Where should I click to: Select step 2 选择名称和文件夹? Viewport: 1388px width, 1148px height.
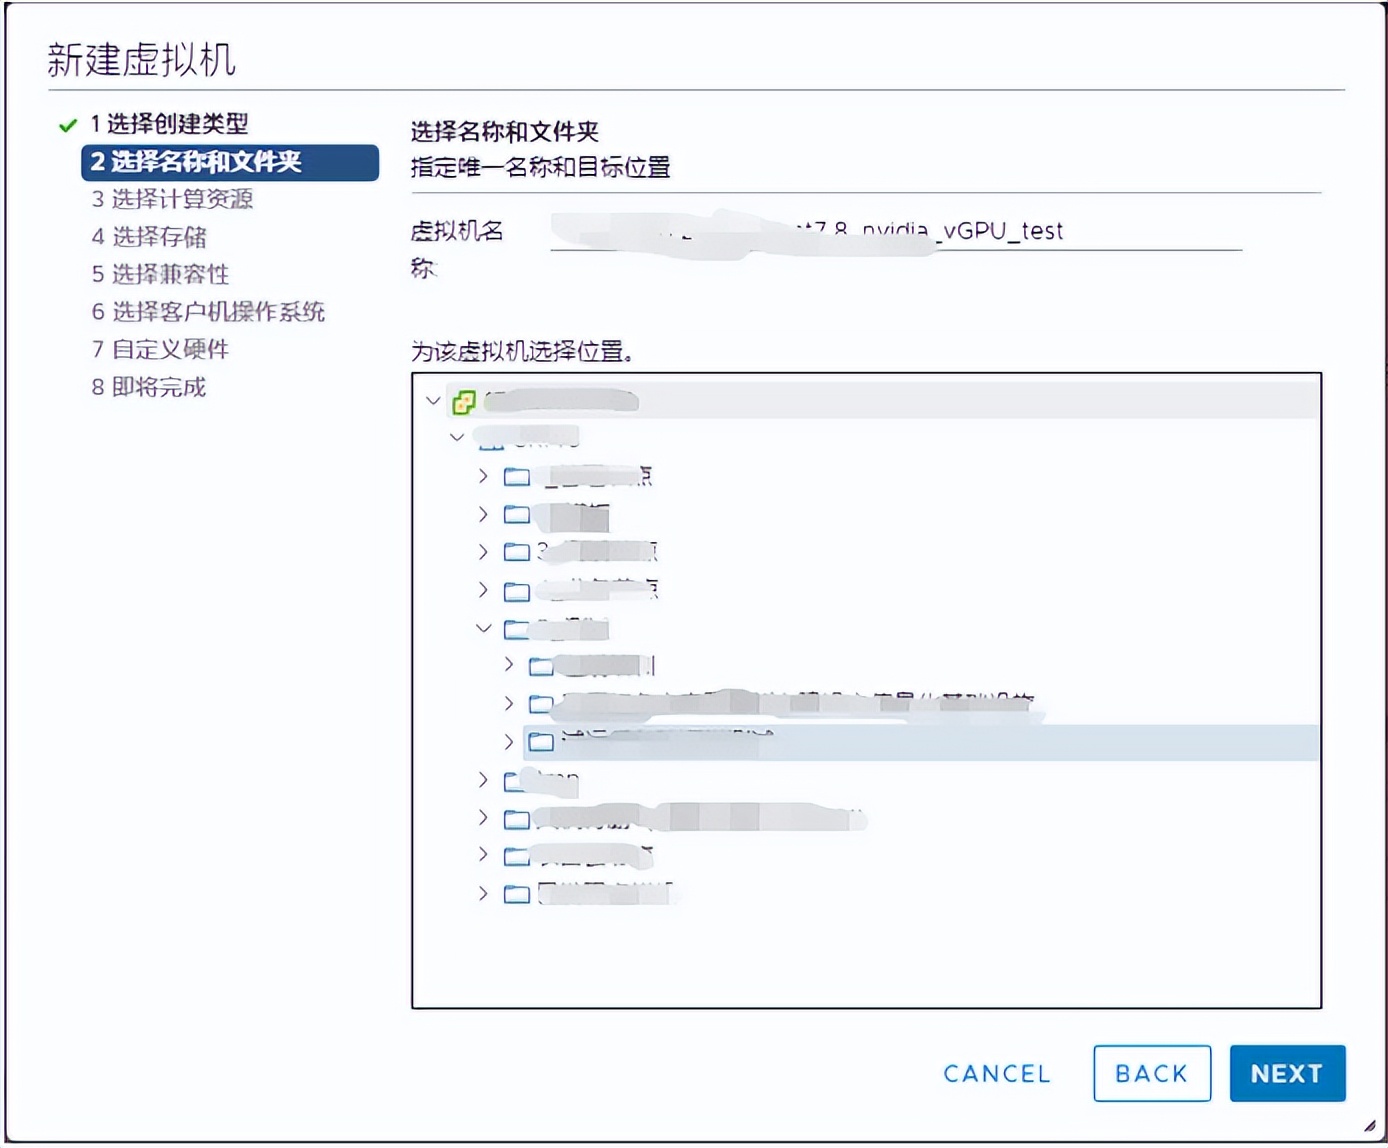(x=230, y=162)
